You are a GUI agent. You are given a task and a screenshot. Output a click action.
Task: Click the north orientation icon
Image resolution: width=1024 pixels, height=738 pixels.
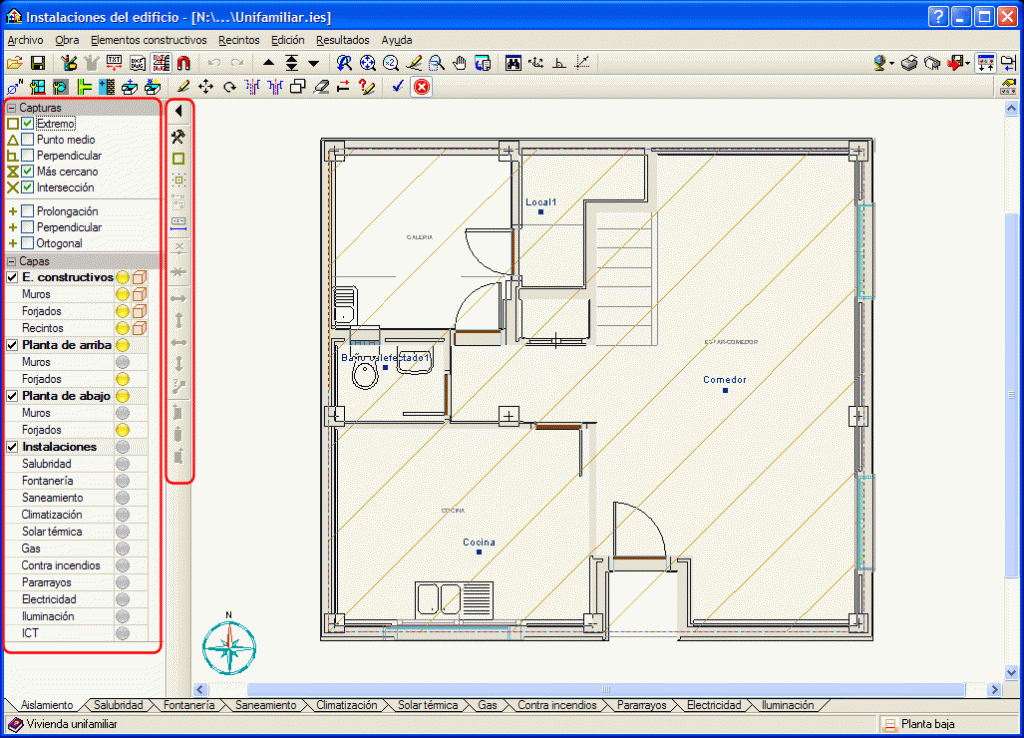tap(14, 87)
